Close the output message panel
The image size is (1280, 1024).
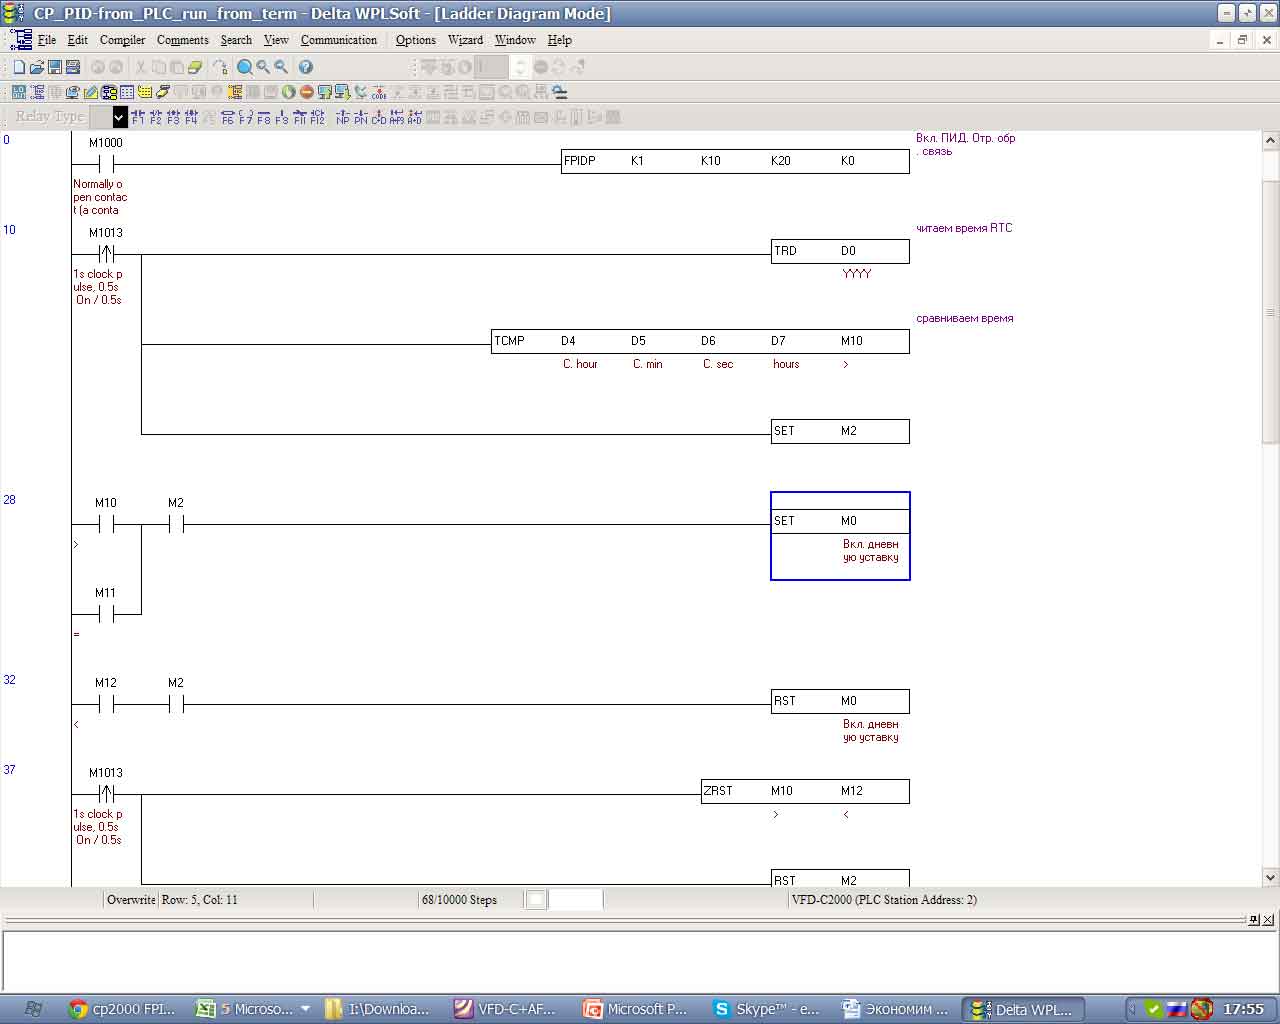click(x=1269, y=920)
